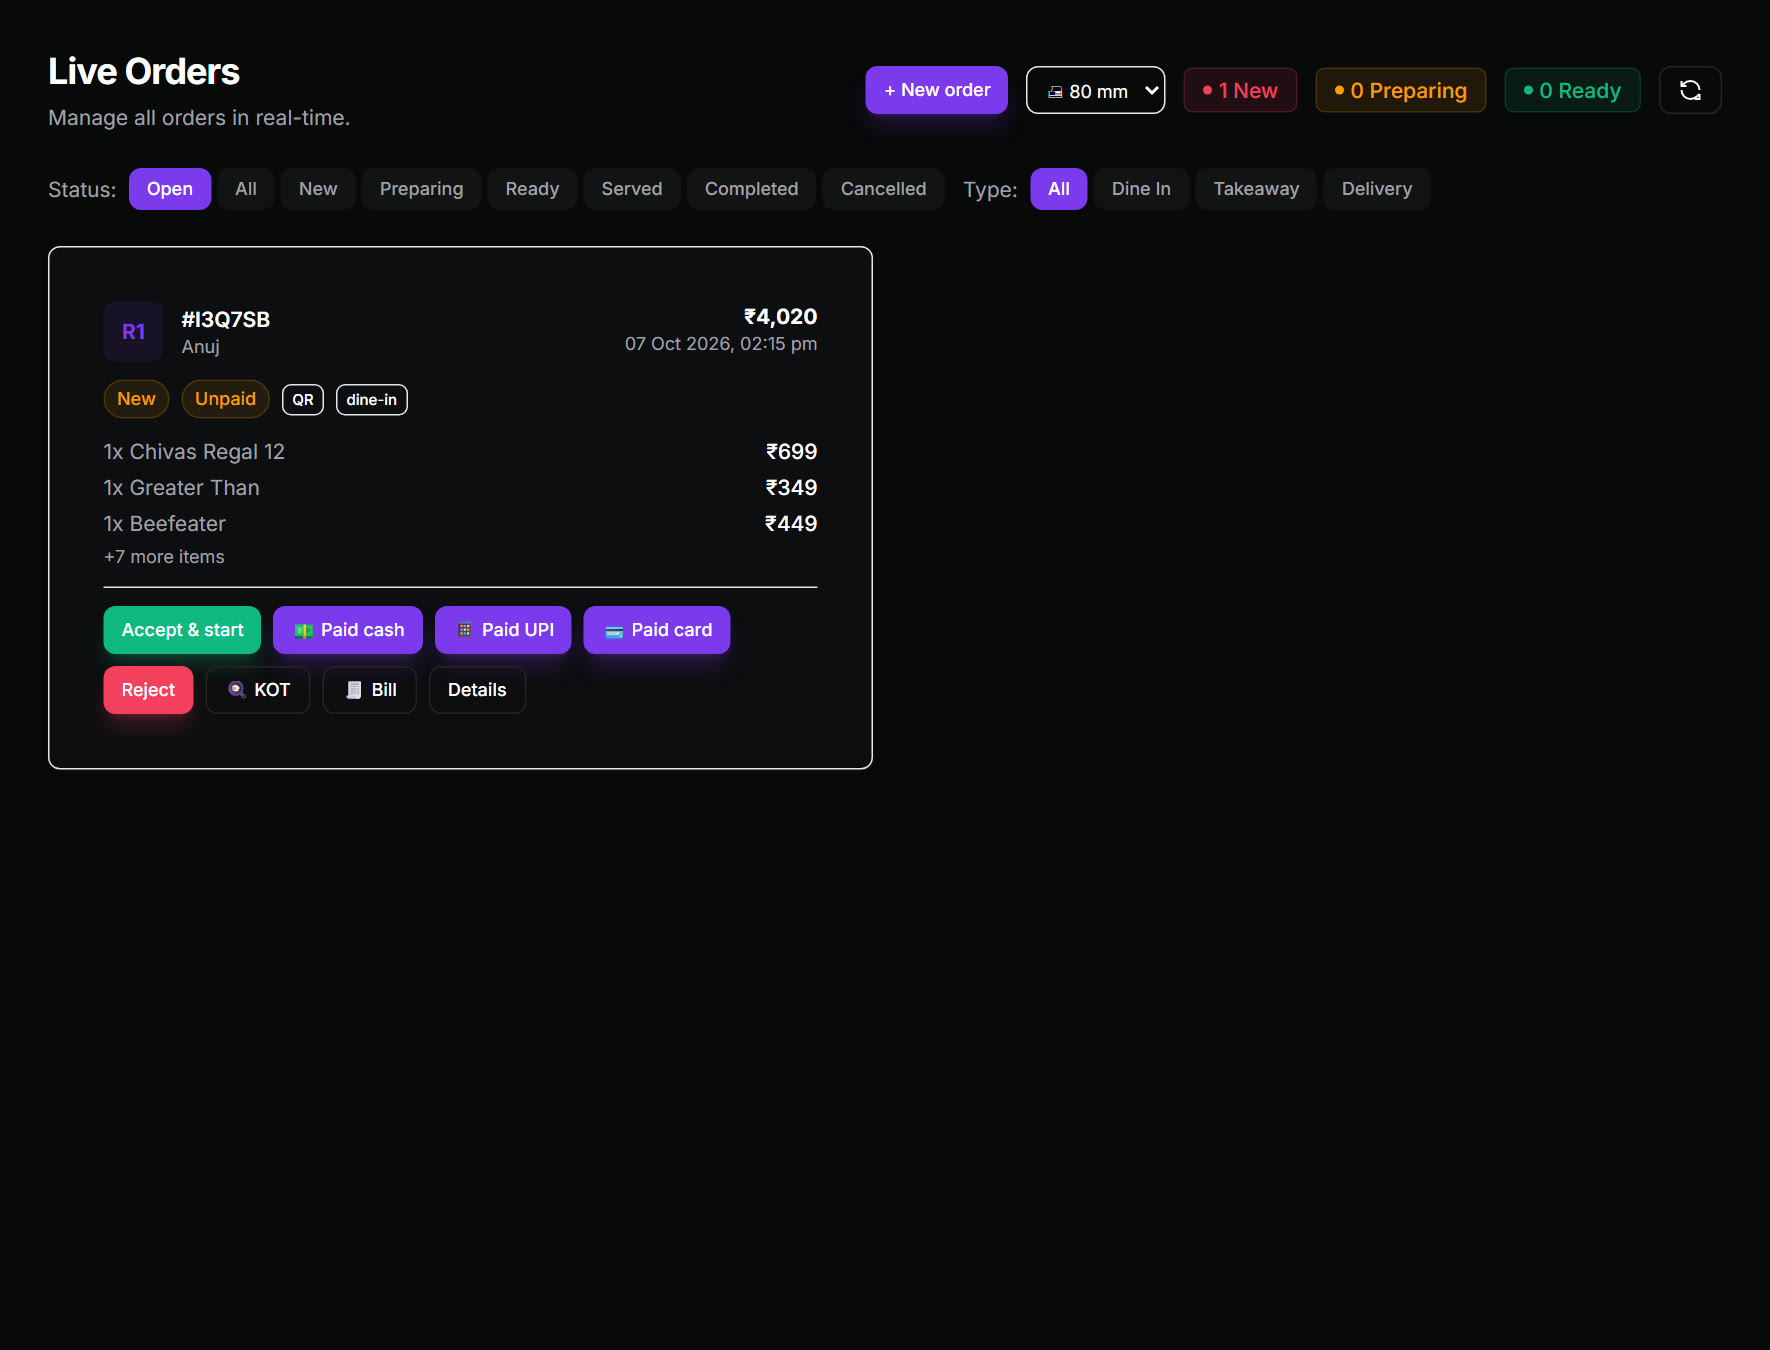Click the 0 Preparing counter badge
Viewport: 1770px width, 1350px height.
tap(1400, 90)
